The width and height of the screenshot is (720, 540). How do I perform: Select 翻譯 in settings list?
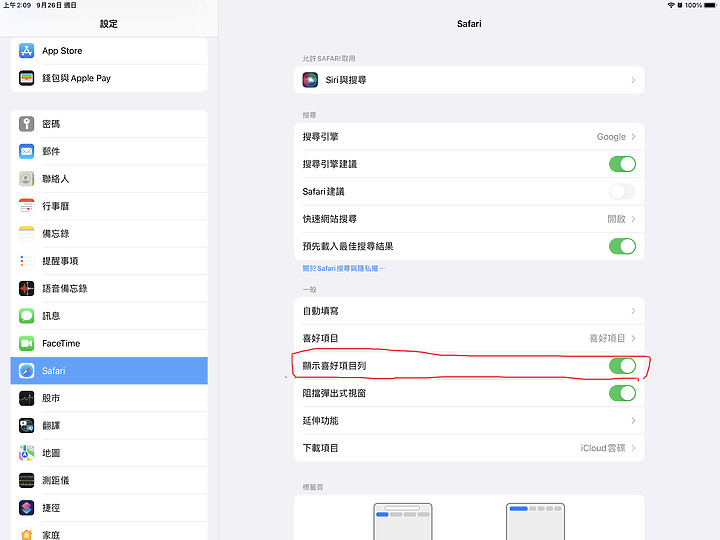(x=109, y=425)
